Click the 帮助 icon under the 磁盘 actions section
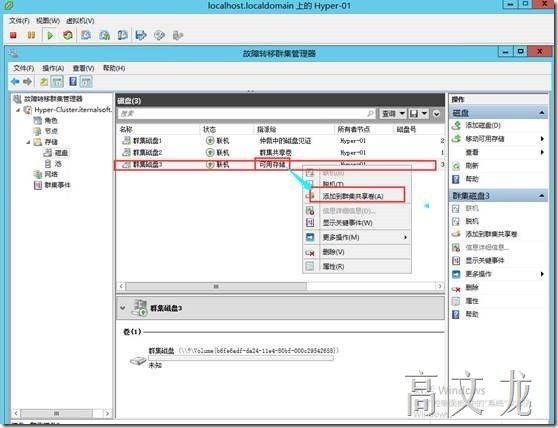 (456, 179)
